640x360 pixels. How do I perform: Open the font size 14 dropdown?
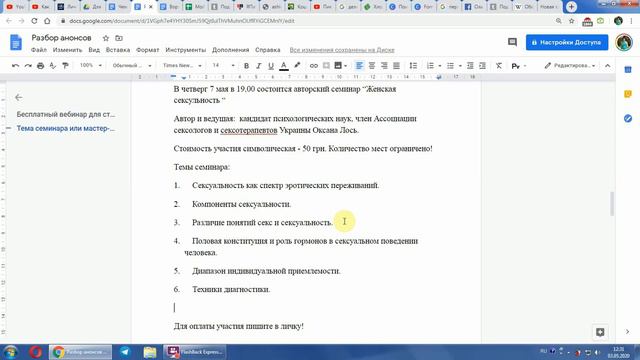coord(223,65)
